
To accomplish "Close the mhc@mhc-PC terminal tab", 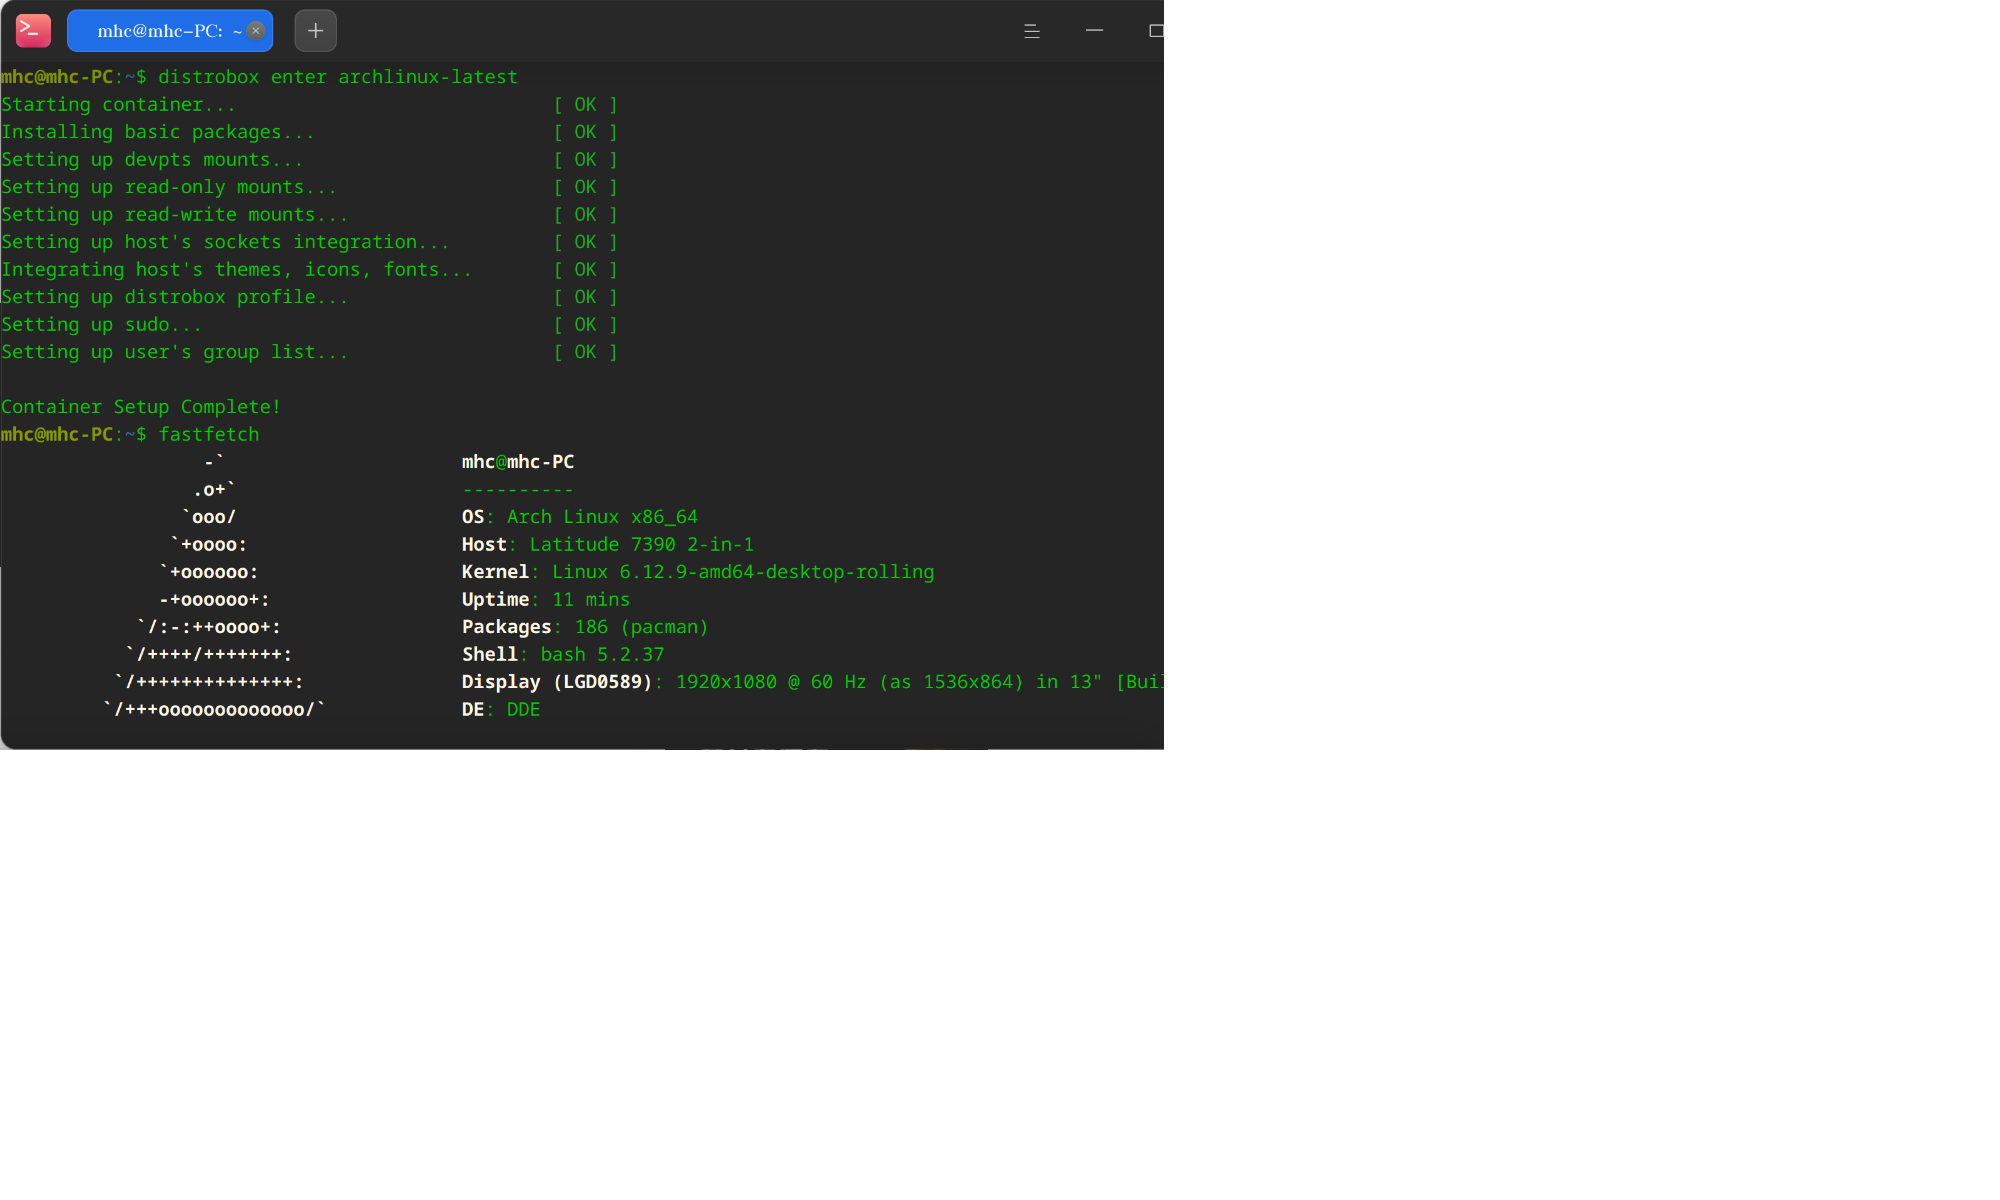I will click(256, 31).
